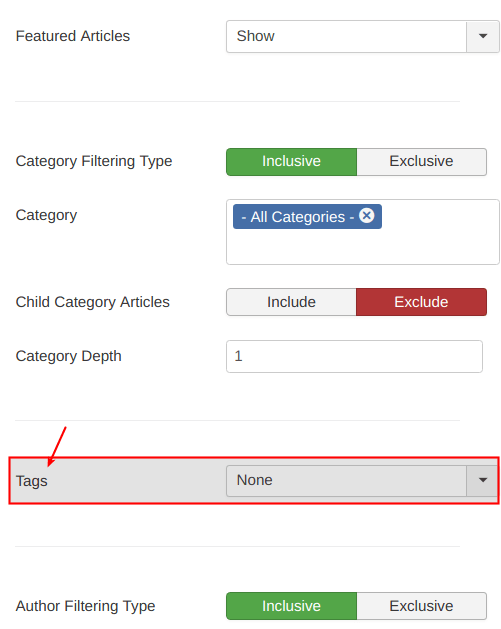Open the Featured Articles dropdown arrow
501x629 pixels.
point(483,37)
